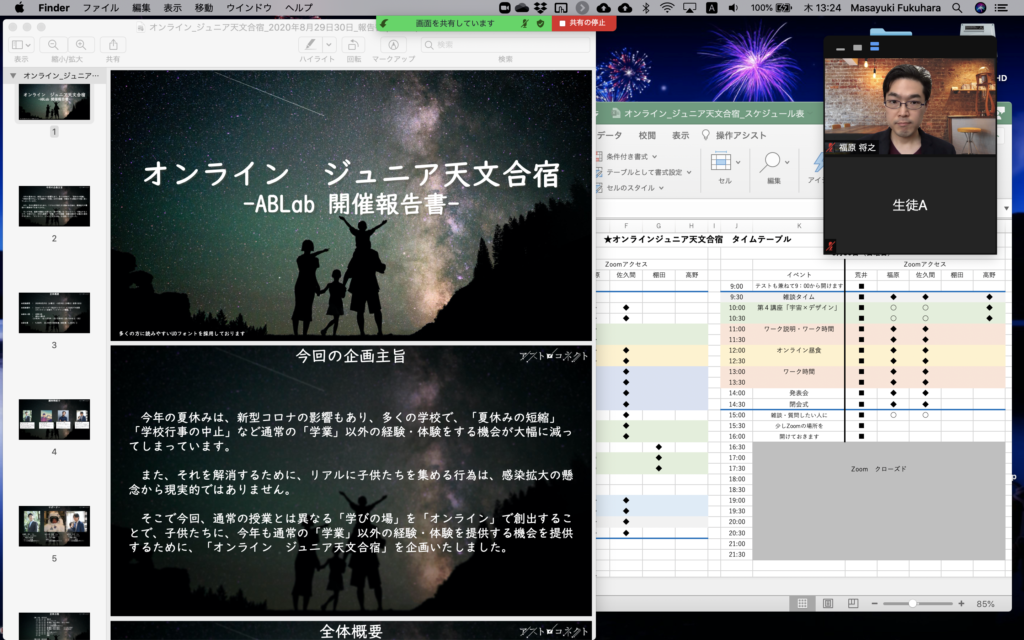This screenshot has width=1024, height=640.
Task: Click the Excel zoom slider handle
Action: coord(912,603)
